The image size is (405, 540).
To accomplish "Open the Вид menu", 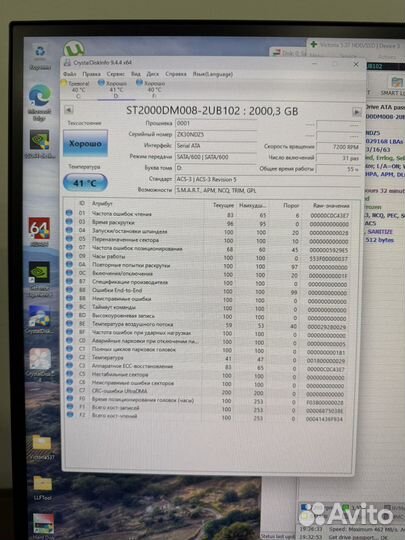I will click(136, 74).
